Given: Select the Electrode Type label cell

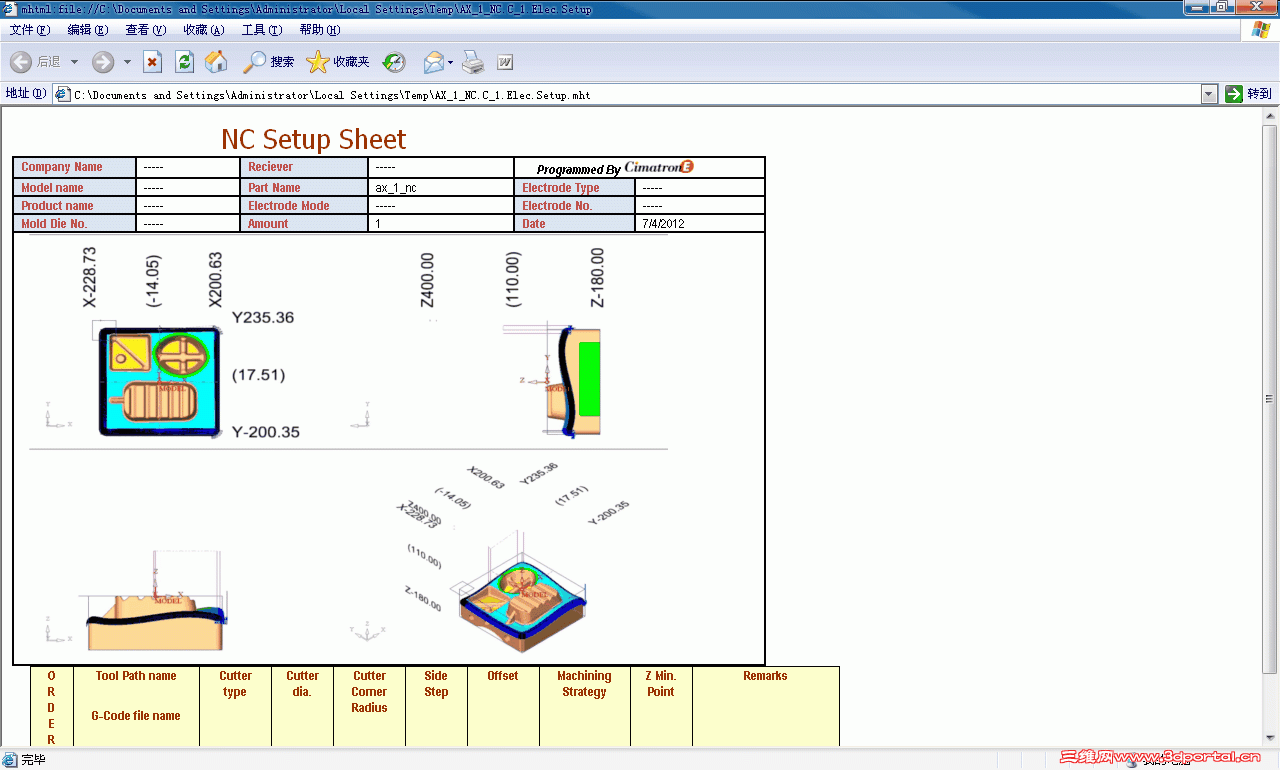Looking at the screenshot, I should pos(574,188).
